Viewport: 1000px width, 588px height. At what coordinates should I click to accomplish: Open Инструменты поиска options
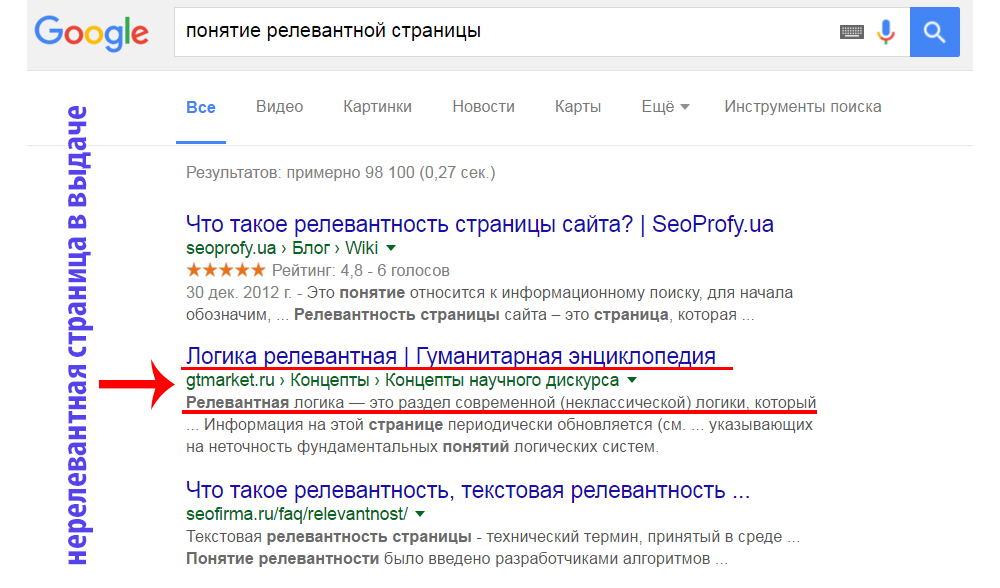tap(802, 107)
